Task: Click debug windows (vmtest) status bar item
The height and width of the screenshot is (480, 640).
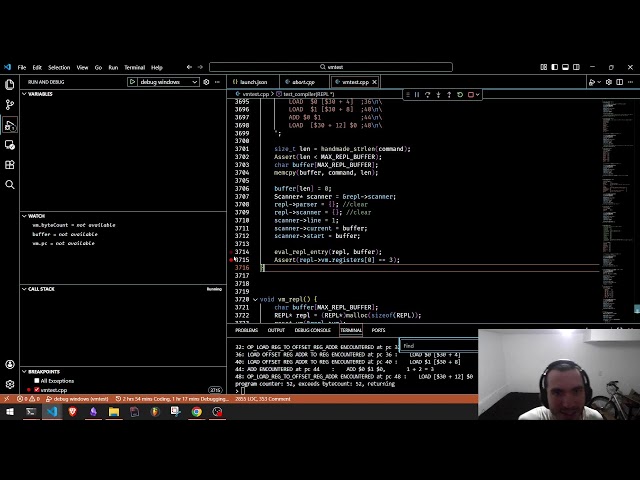Action: point(78,399)
